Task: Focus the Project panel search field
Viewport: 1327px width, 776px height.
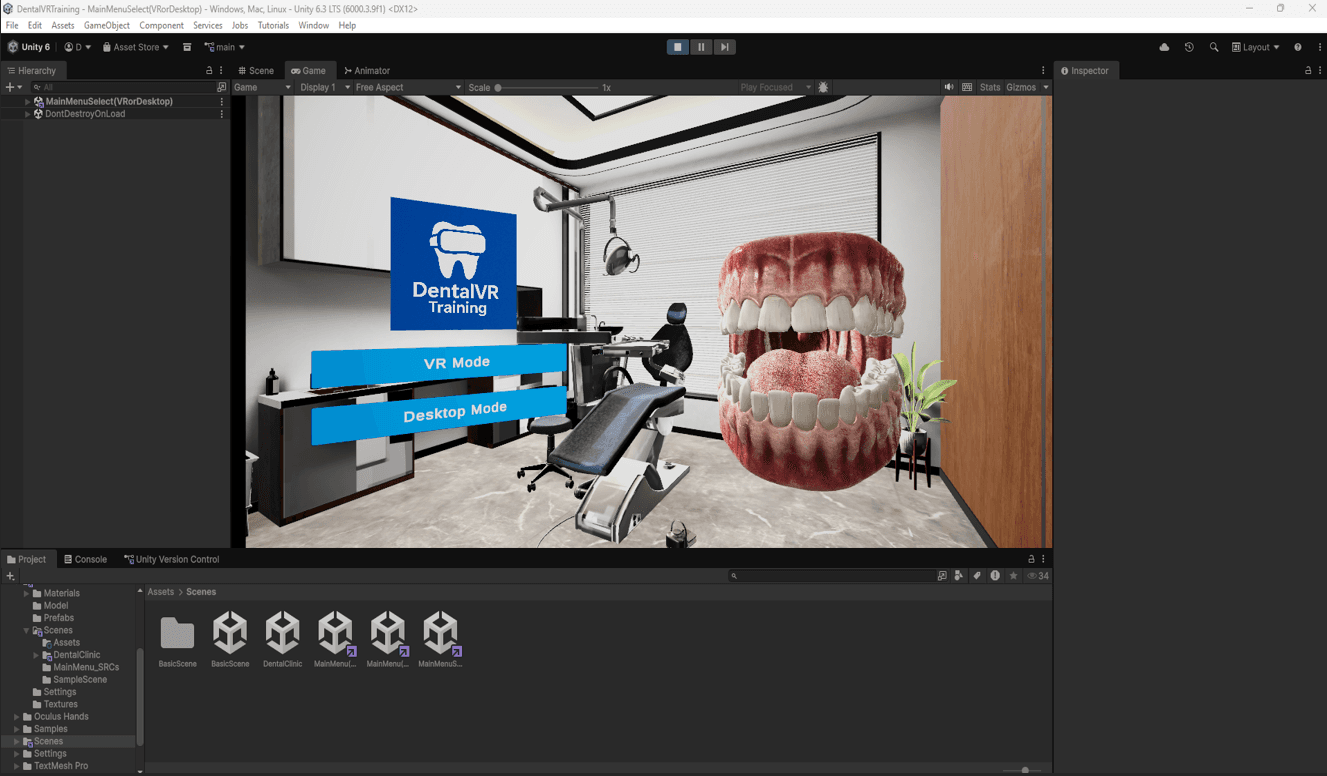Action: [832, 576]
